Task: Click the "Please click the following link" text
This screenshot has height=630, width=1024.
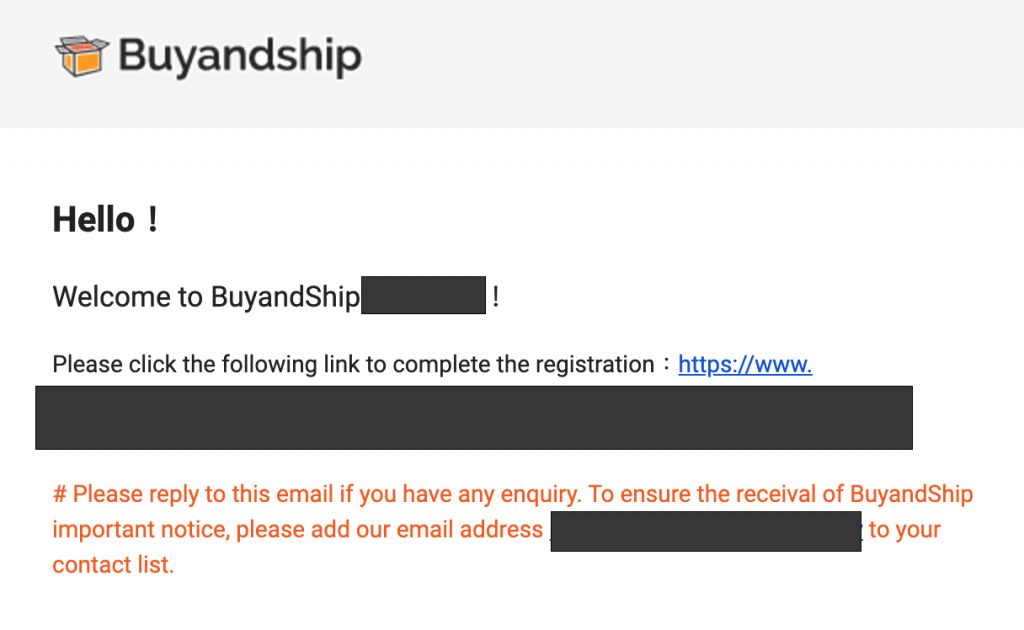Action: tap(200, 364)
